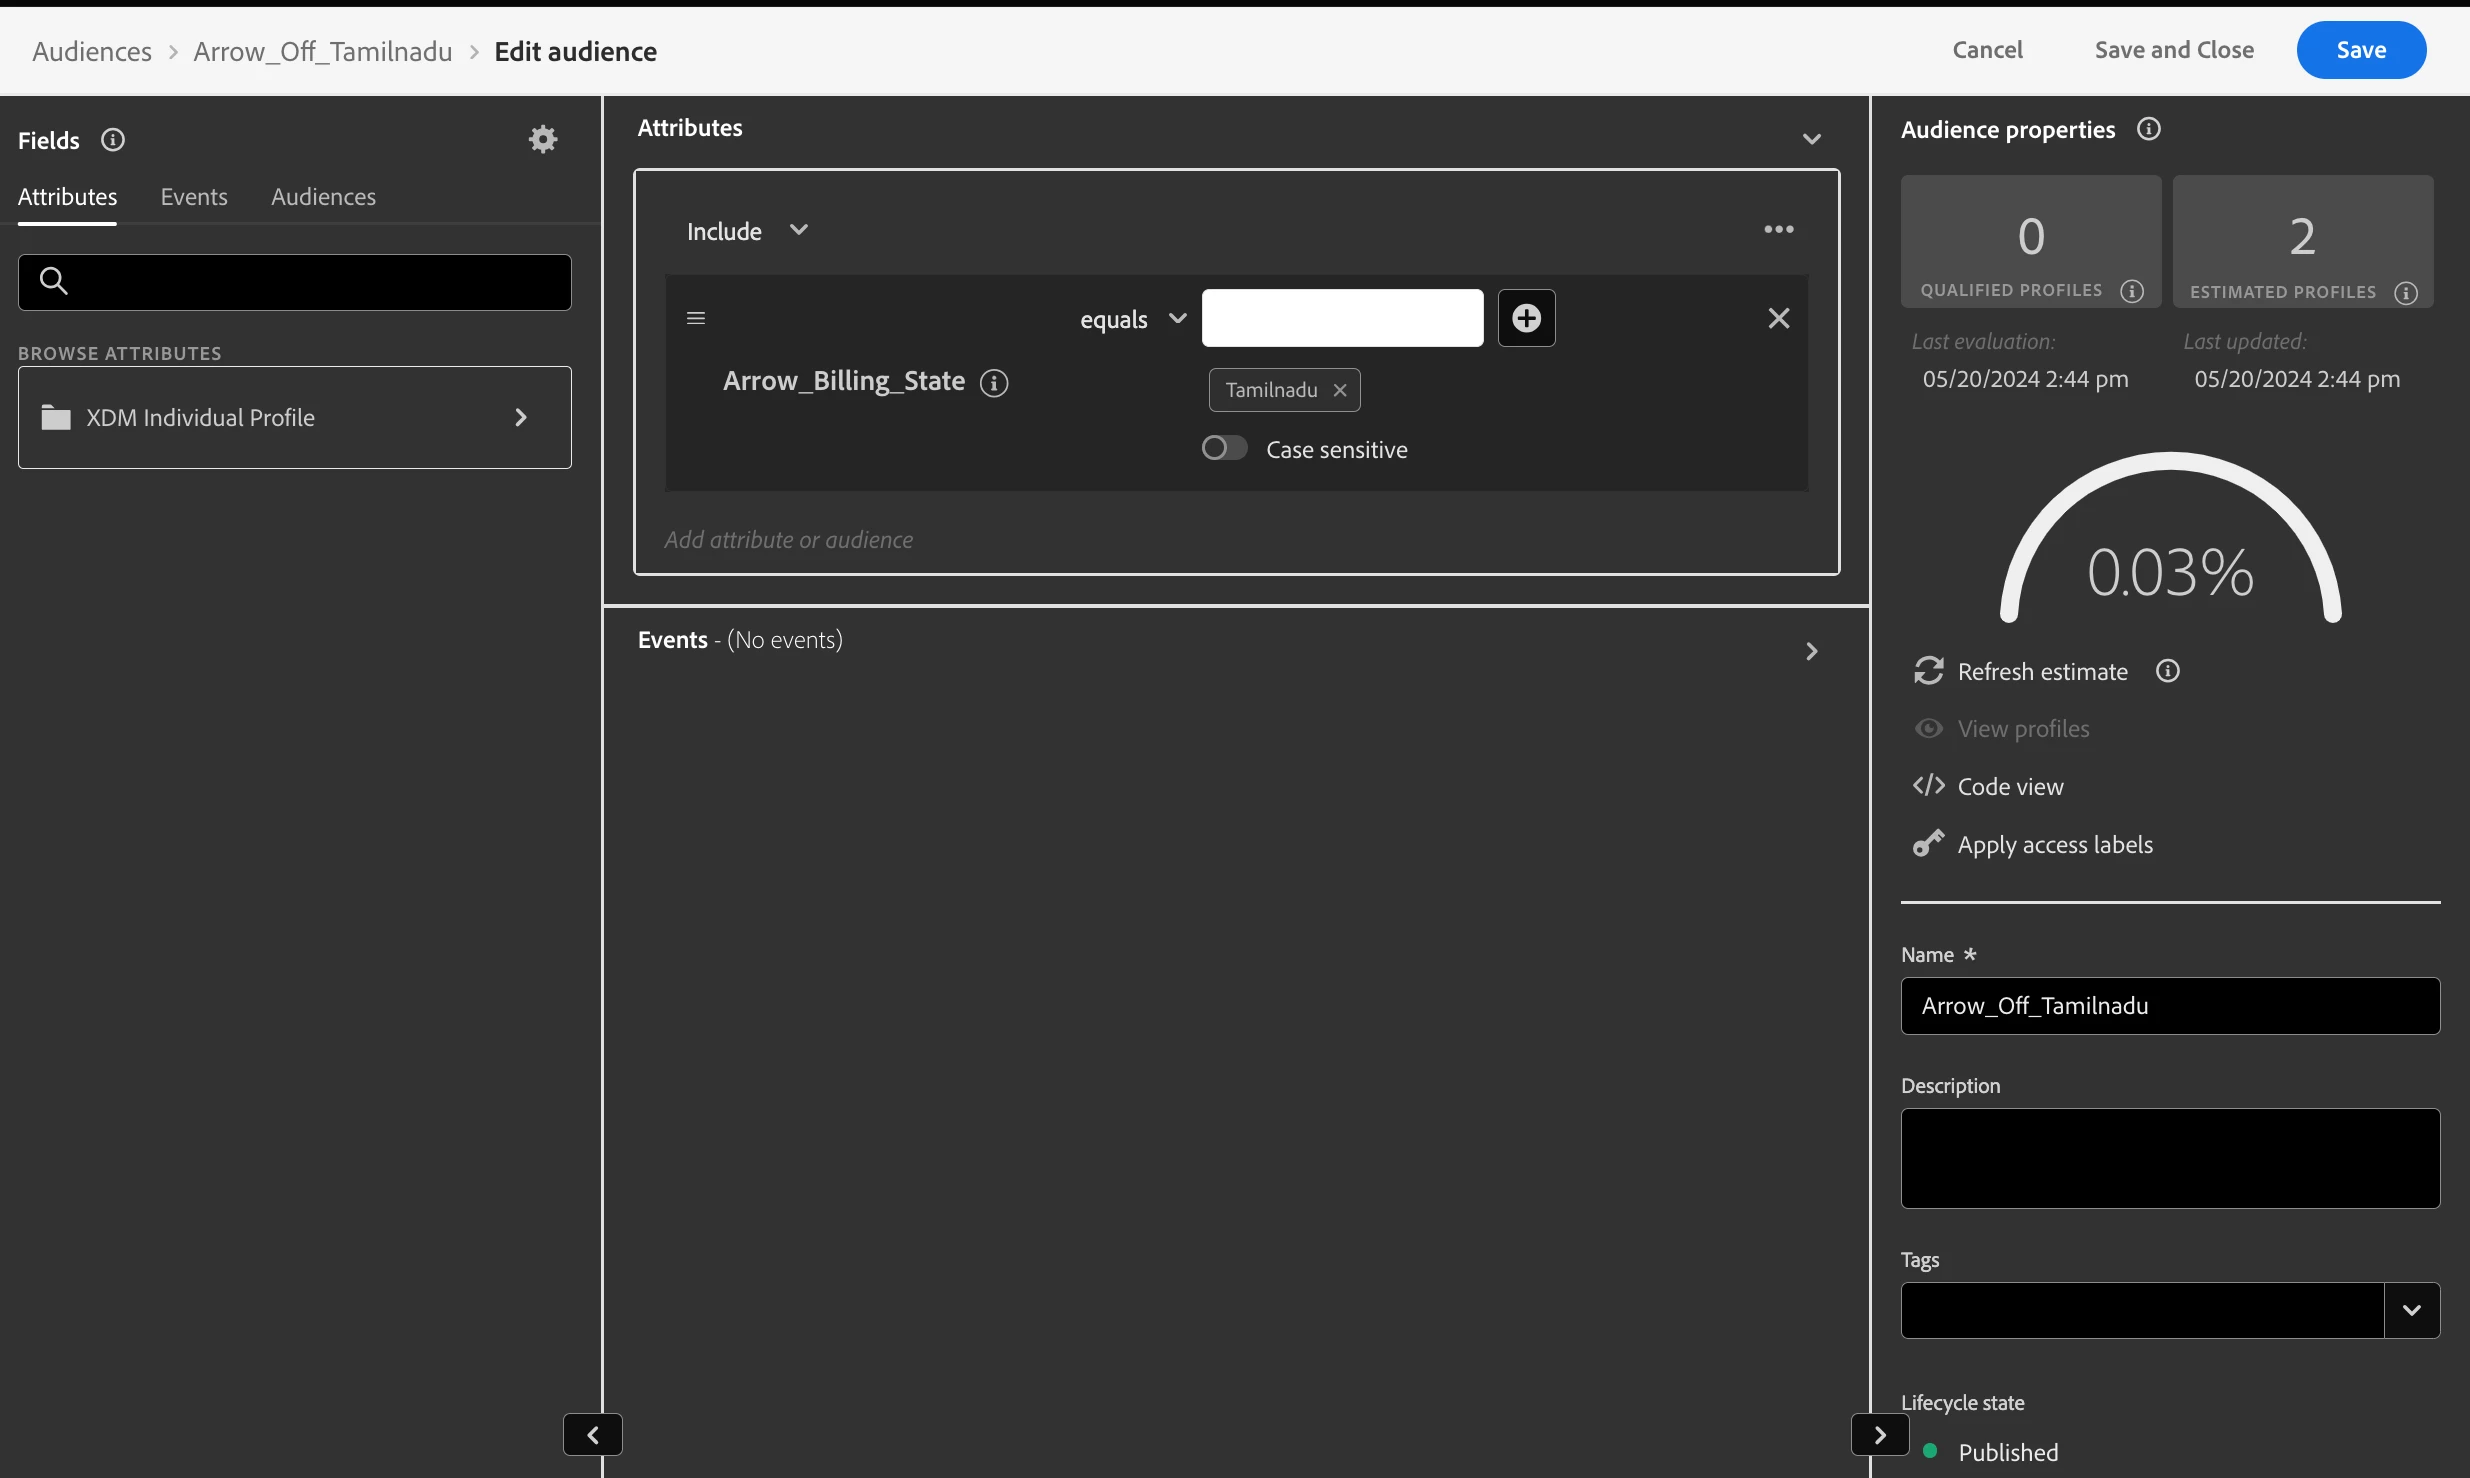Screen dimensions: 2470x1478
Task: Toggle the Case sensitive switch
Action: pos(1224,448)
